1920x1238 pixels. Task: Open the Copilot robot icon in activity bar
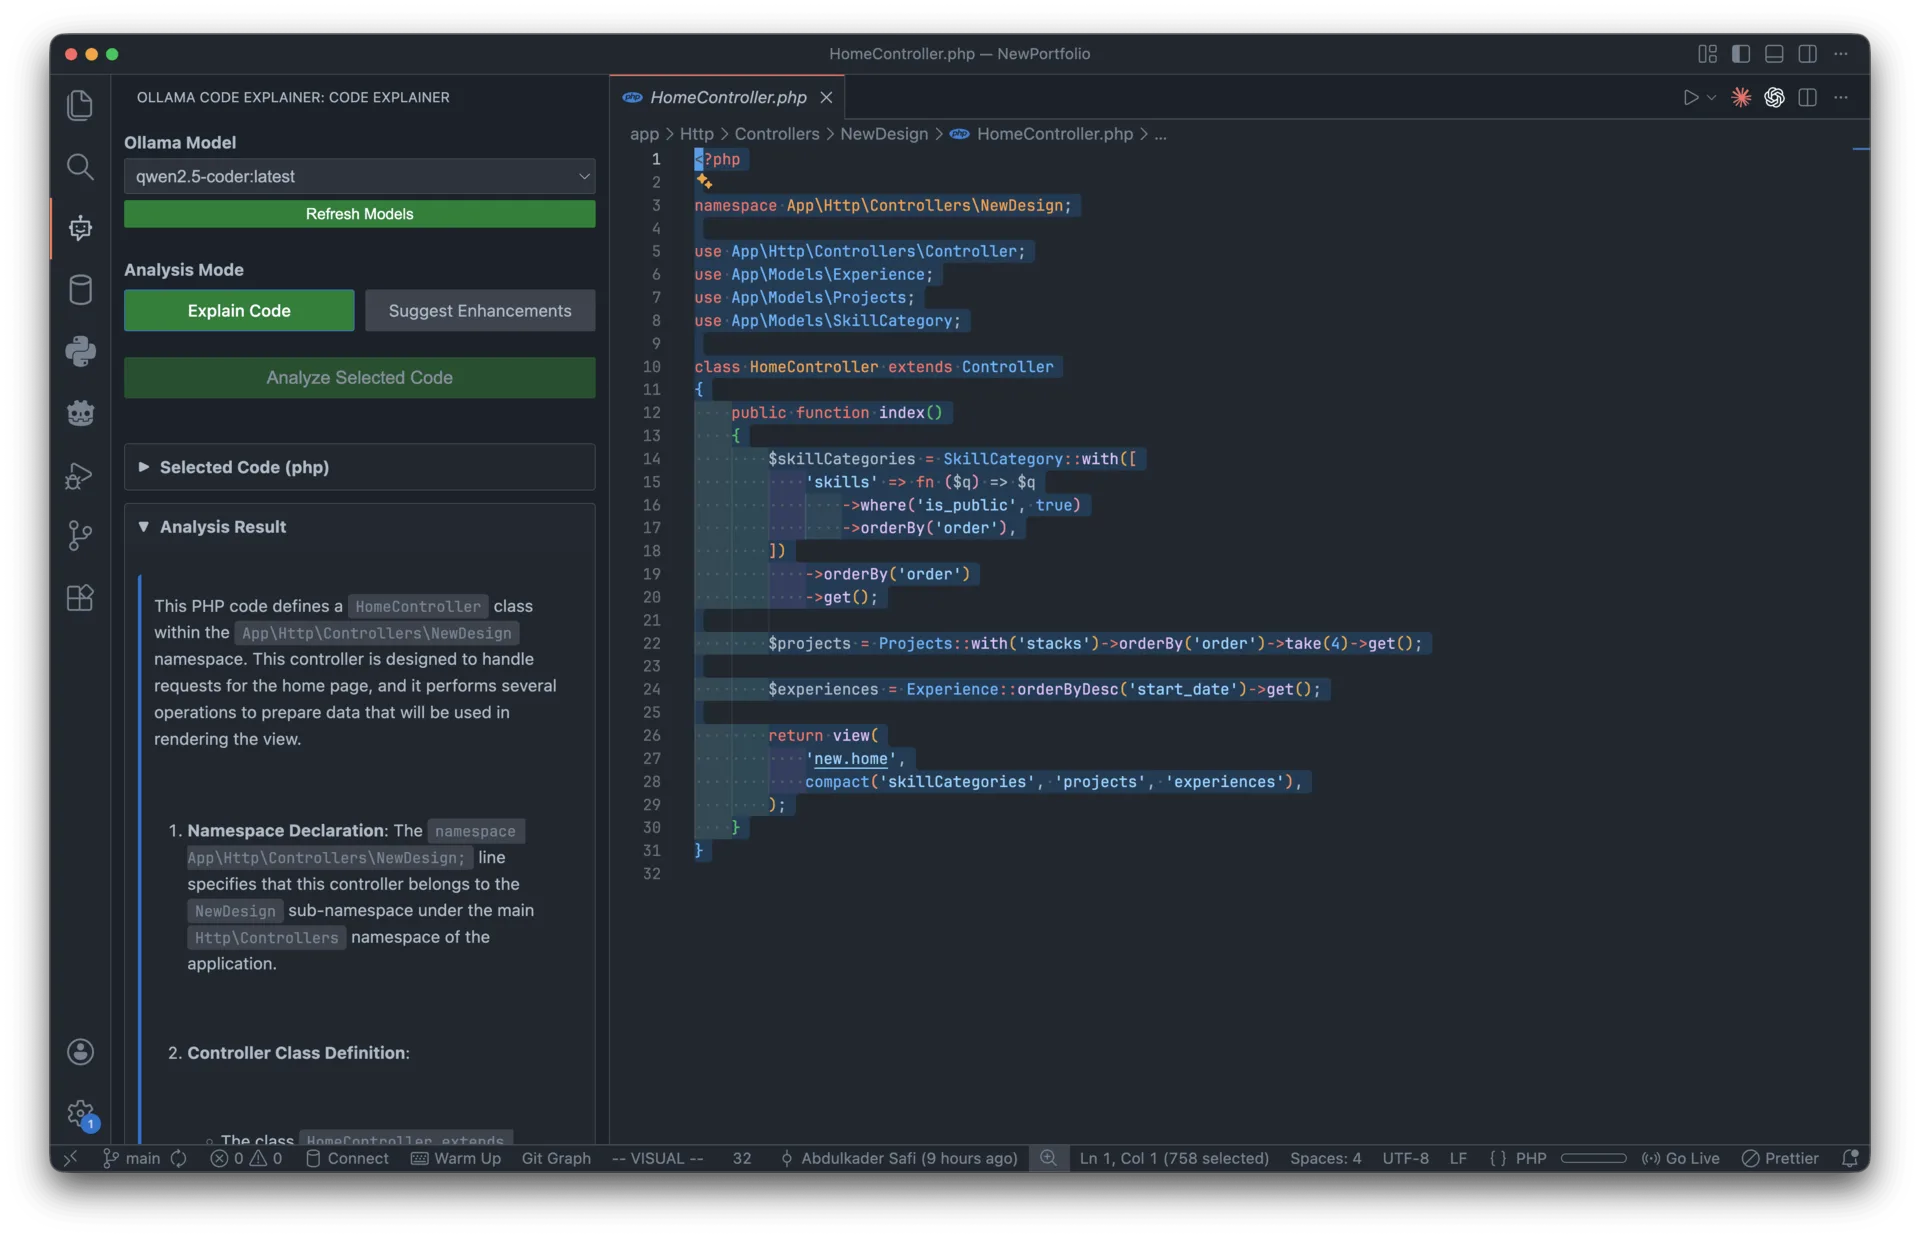[x=80, y=413]
